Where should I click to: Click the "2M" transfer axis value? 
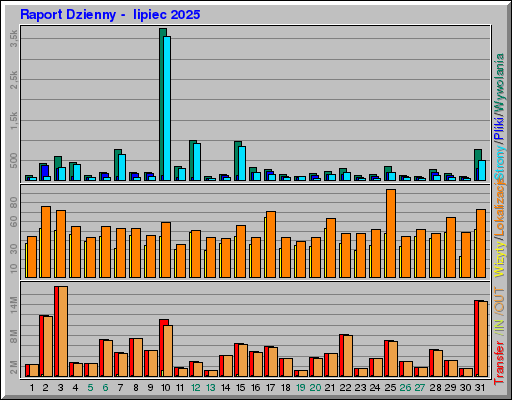point(14,368)
